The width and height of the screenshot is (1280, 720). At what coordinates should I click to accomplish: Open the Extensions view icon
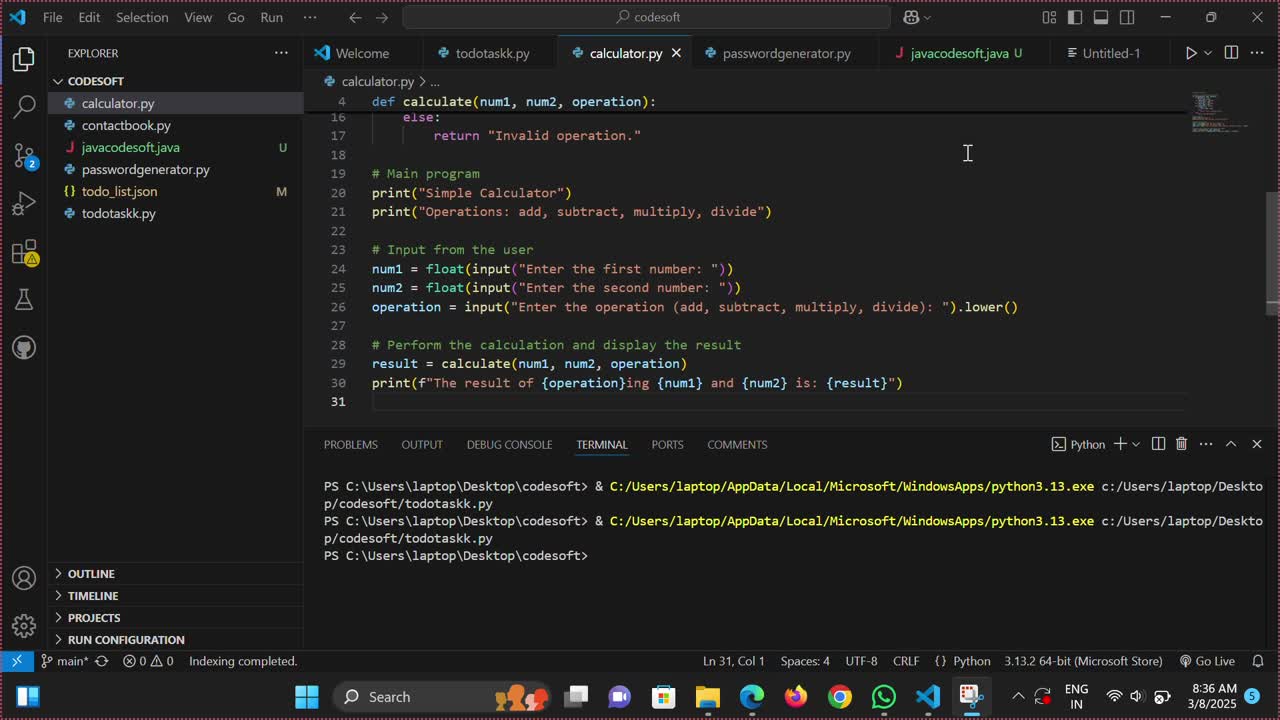pos(24,251)
